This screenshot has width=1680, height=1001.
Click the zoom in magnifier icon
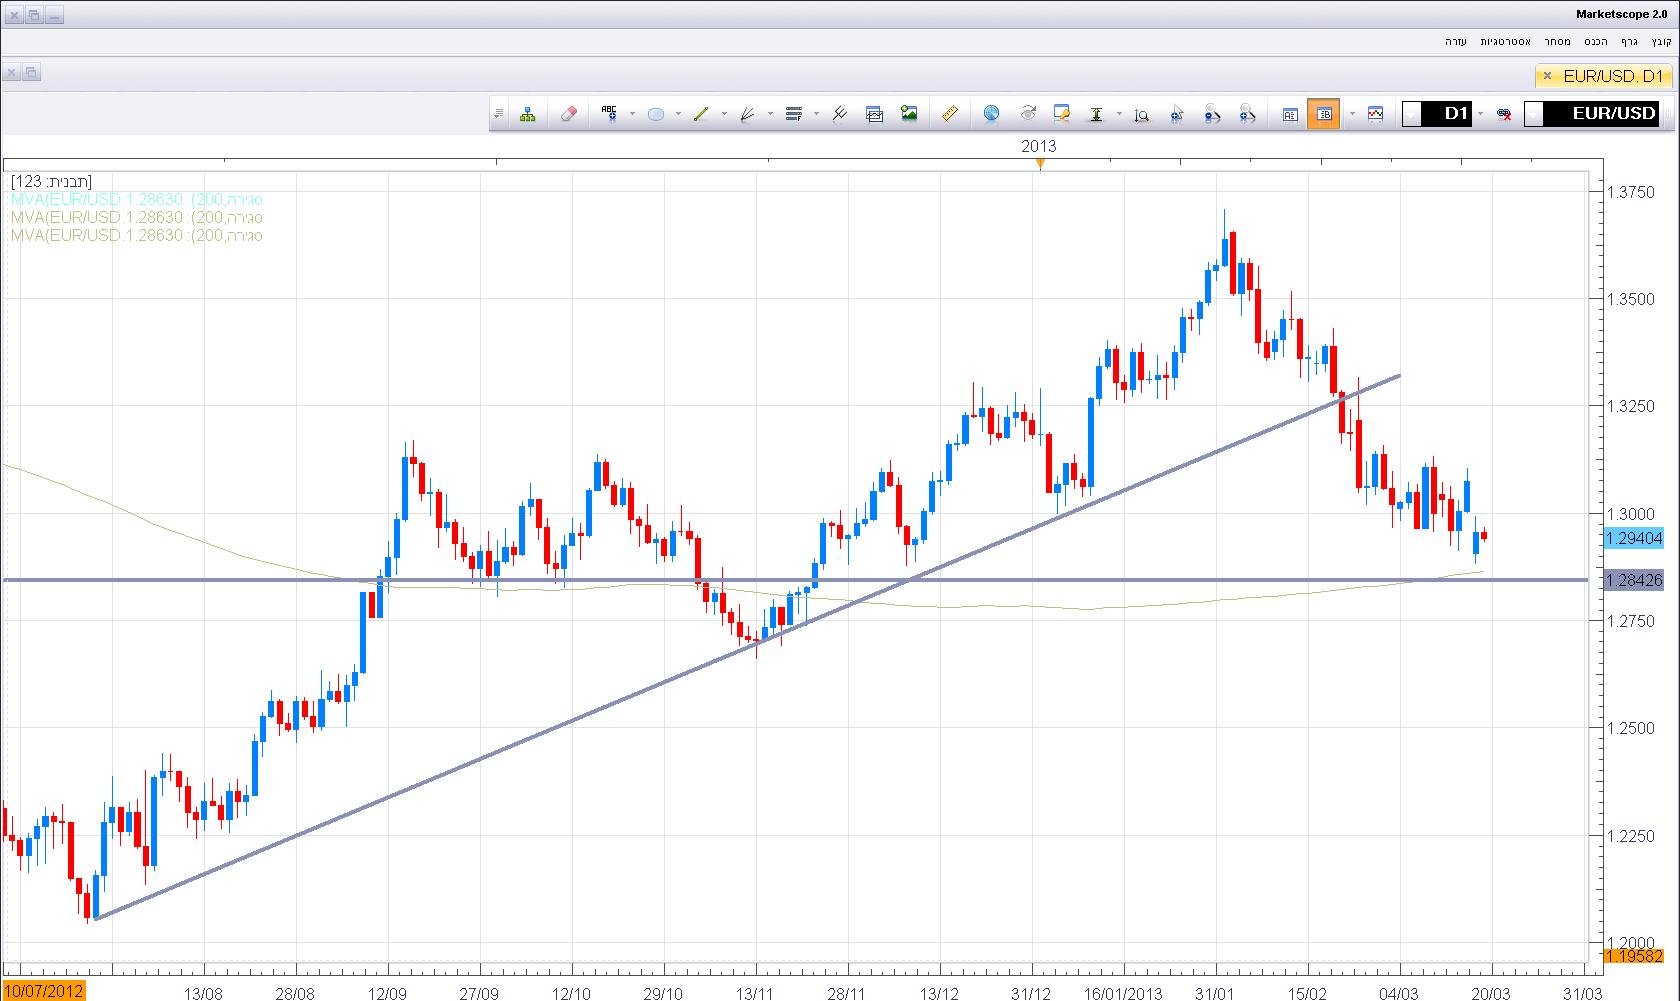click(1247, 114)
